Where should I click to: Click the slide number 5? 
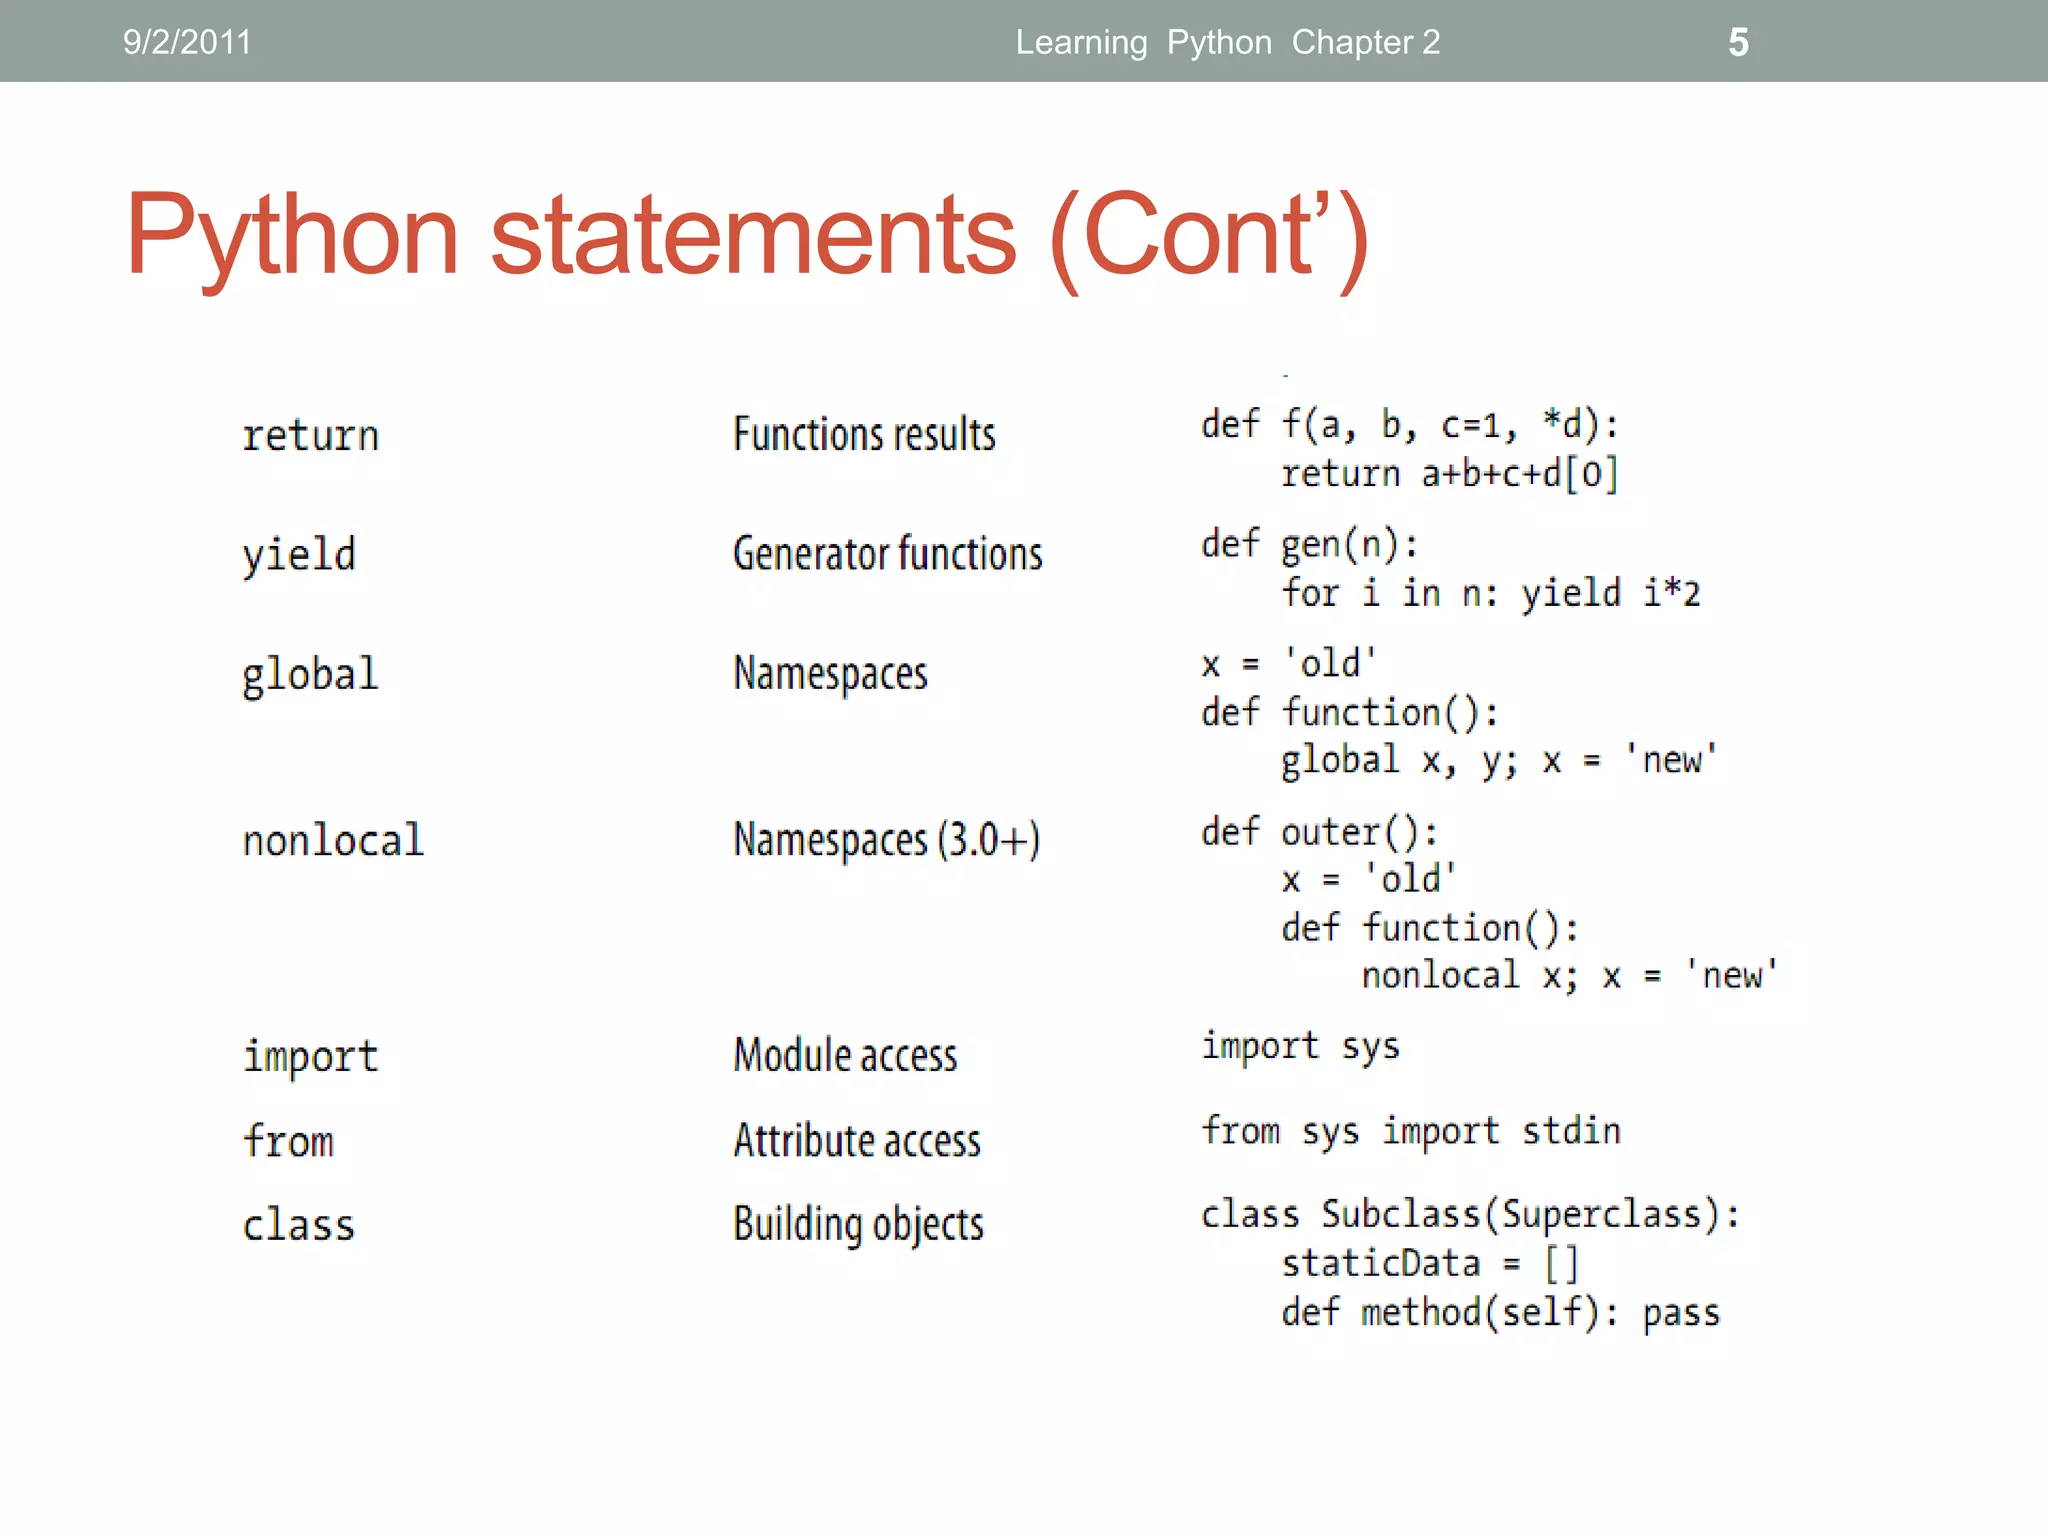coord(1738,42)
